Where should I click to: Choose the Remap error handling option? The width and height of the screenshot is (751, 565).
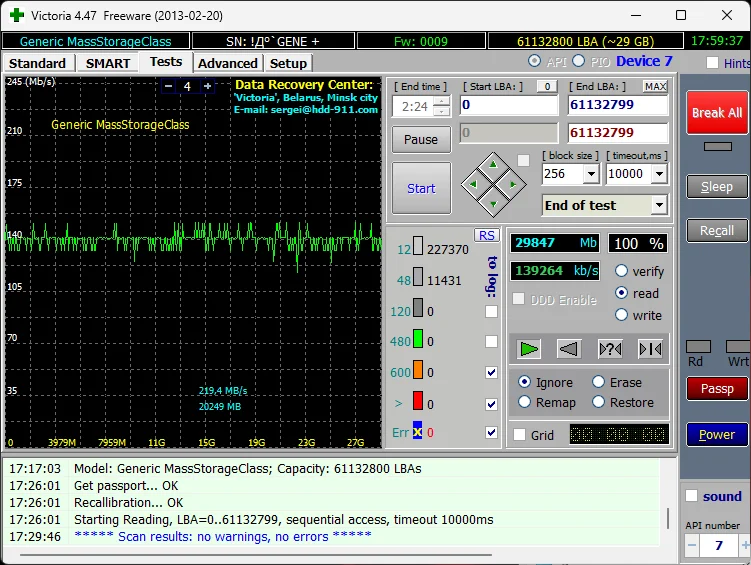tap(525, 402)
